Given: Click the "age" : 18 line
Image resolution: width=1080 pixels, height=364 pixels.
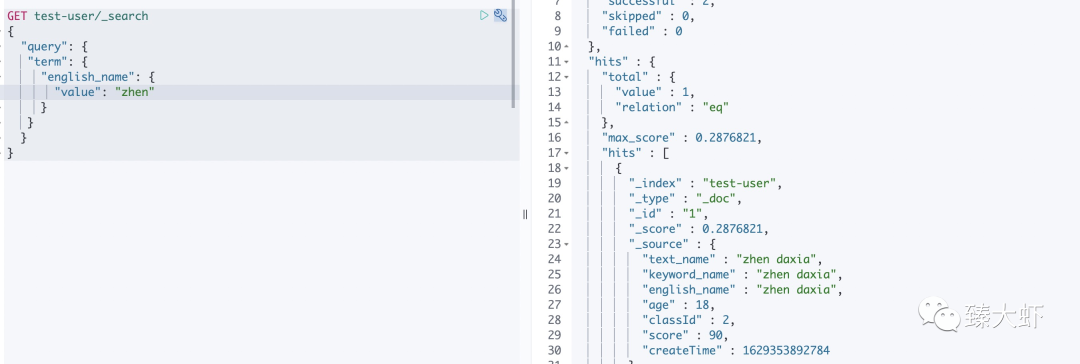Looking at the screenshot, I should (678, 304).
